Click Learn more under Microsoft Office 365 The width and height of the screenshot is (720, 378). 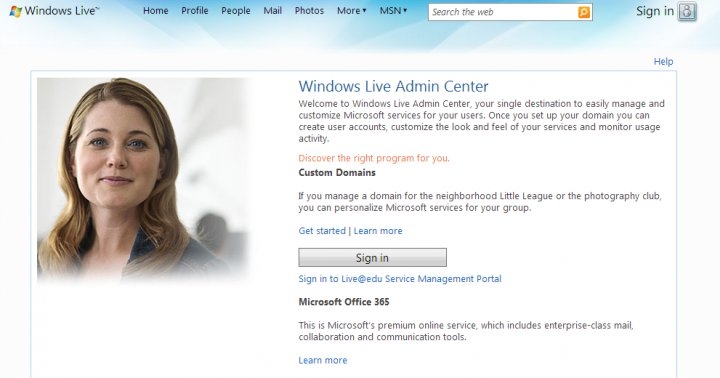click(323, 361)
